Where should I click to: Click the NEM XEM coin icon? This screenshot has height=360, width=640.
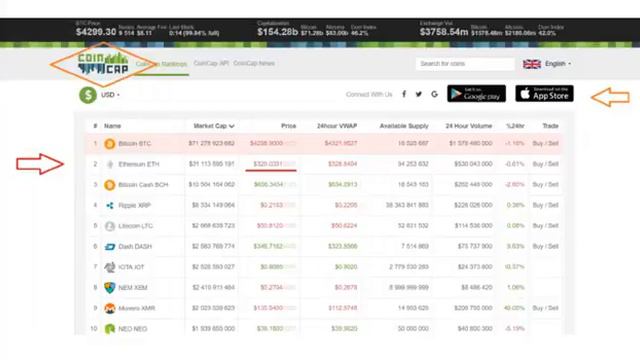pyautogui.click(x=109, y=287)
